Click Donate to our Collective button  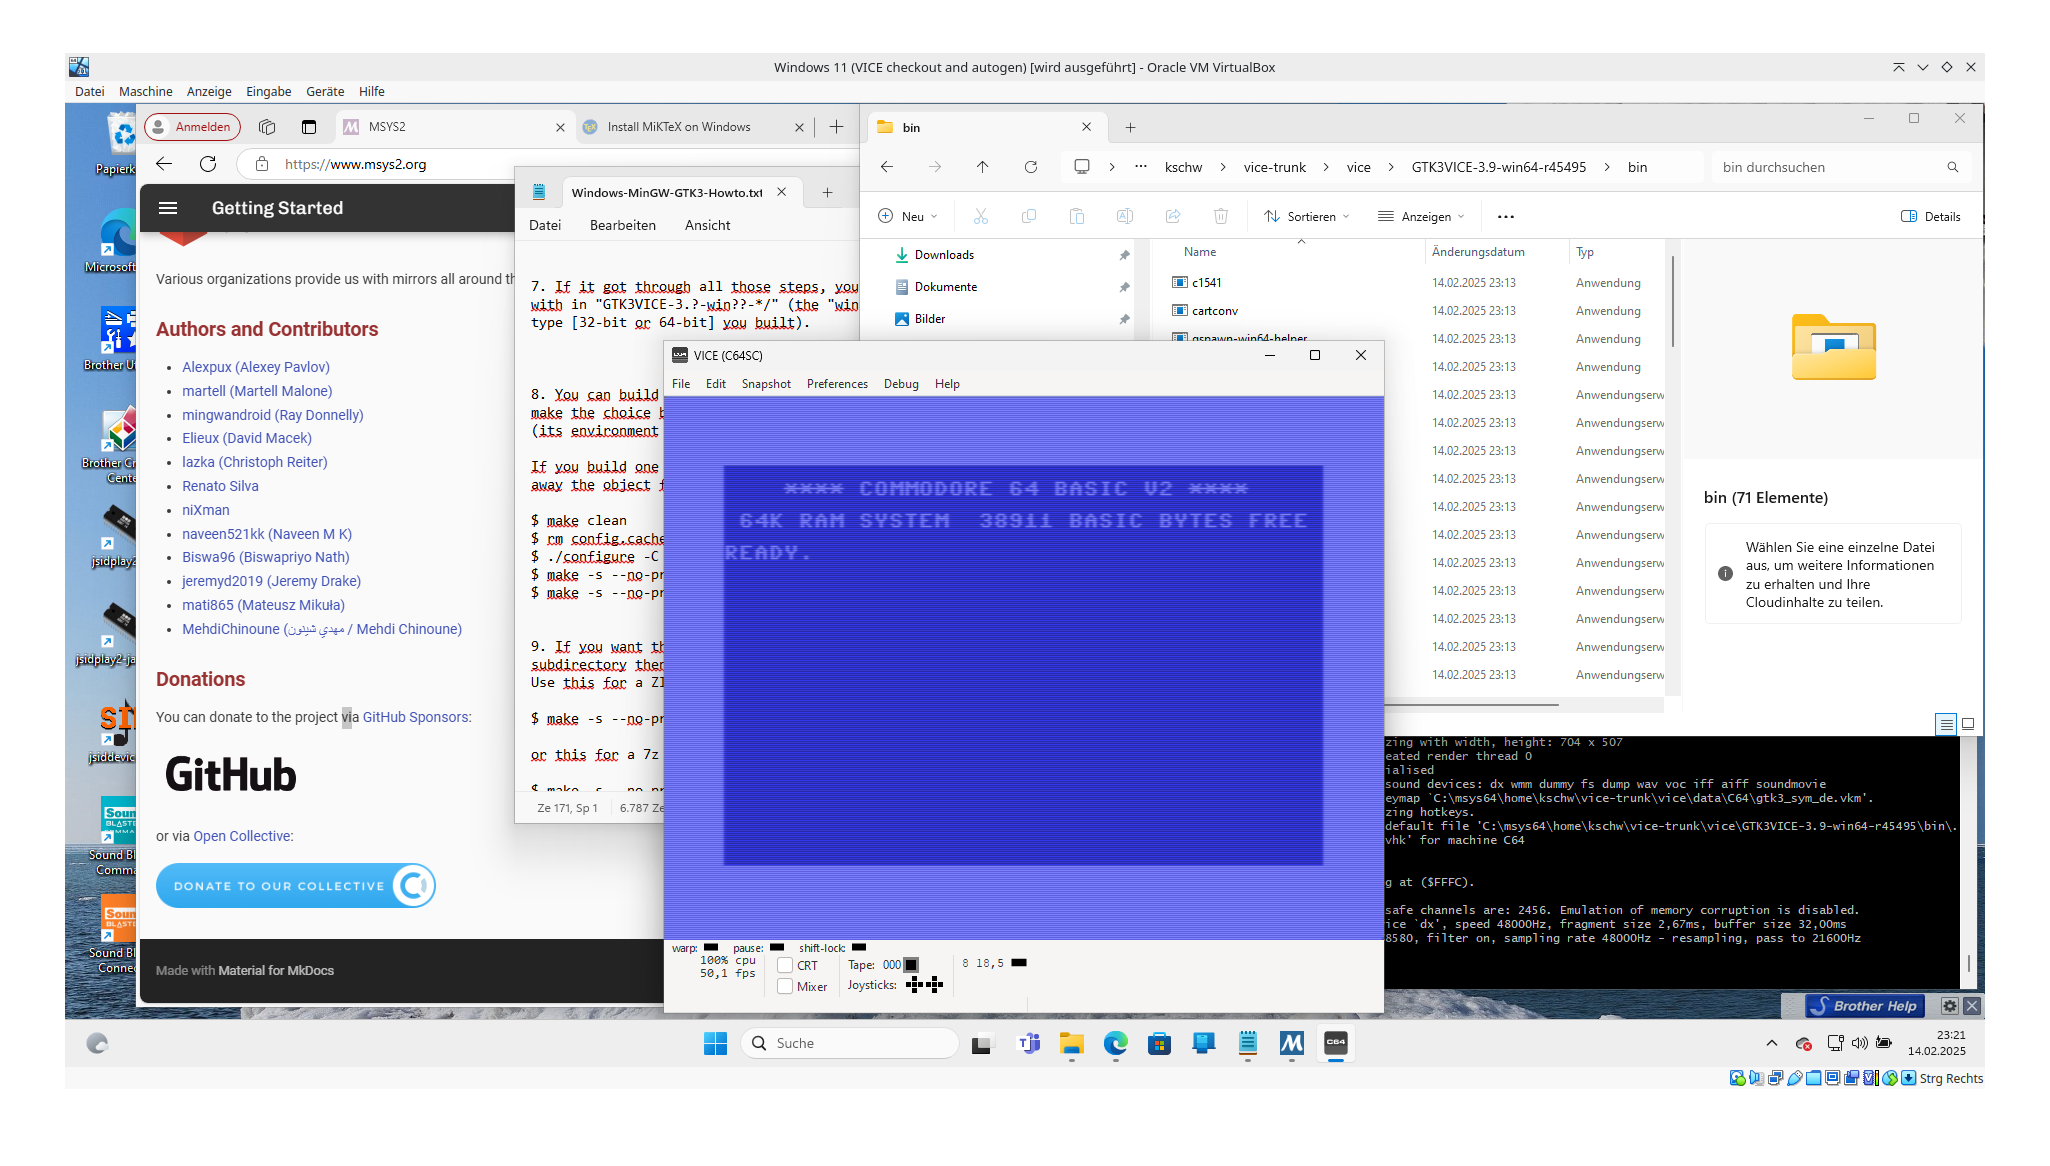coord(296,886)
